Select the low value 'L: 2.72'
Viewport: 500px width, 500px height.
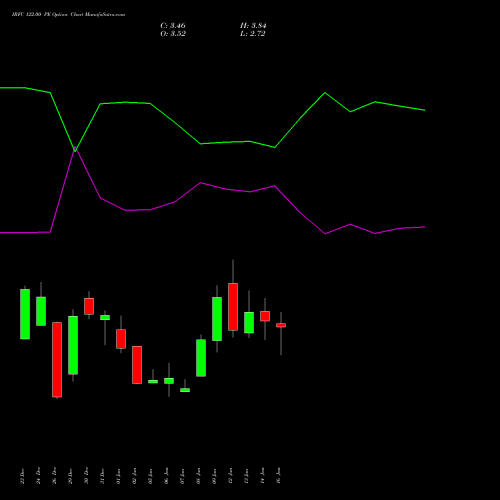(x=253, y=34)
